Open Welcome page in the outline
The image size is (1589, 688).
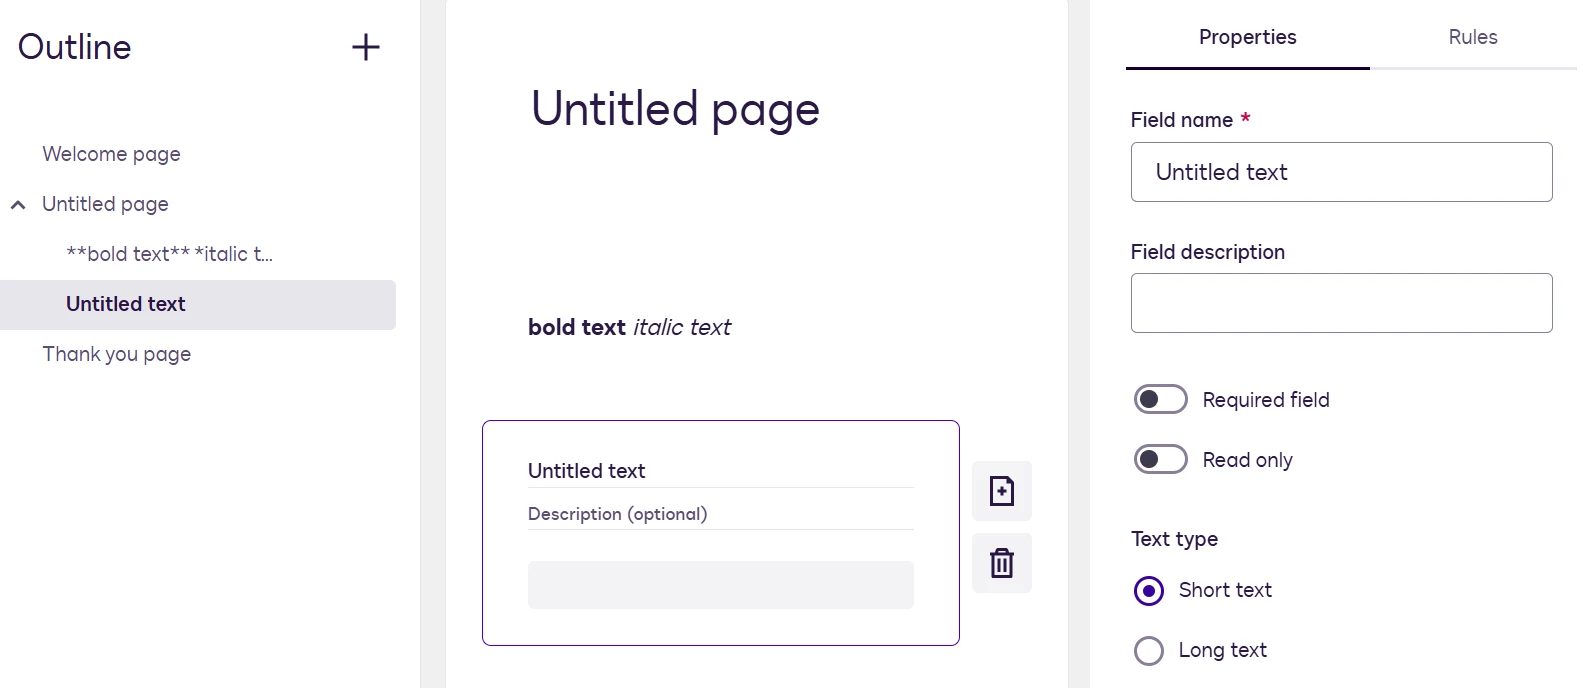[x=111, y=154]
